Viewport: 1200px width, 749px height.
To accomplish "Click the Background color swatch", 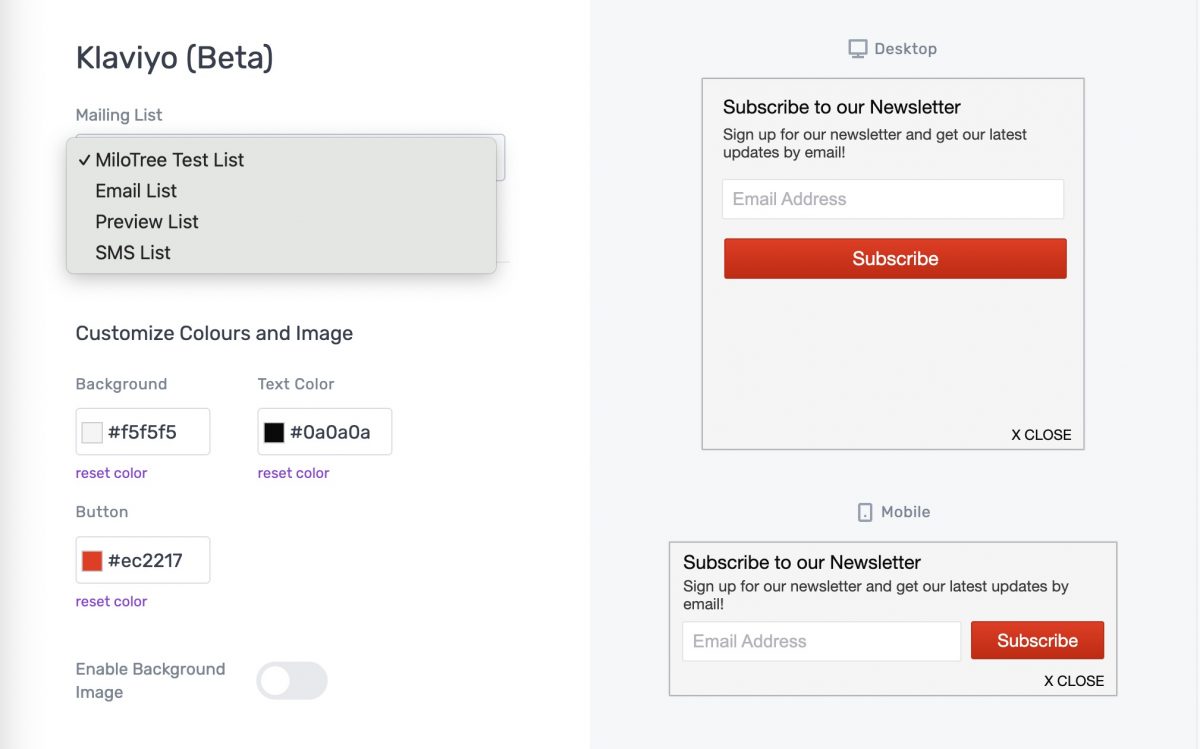I will click(92, 433).
